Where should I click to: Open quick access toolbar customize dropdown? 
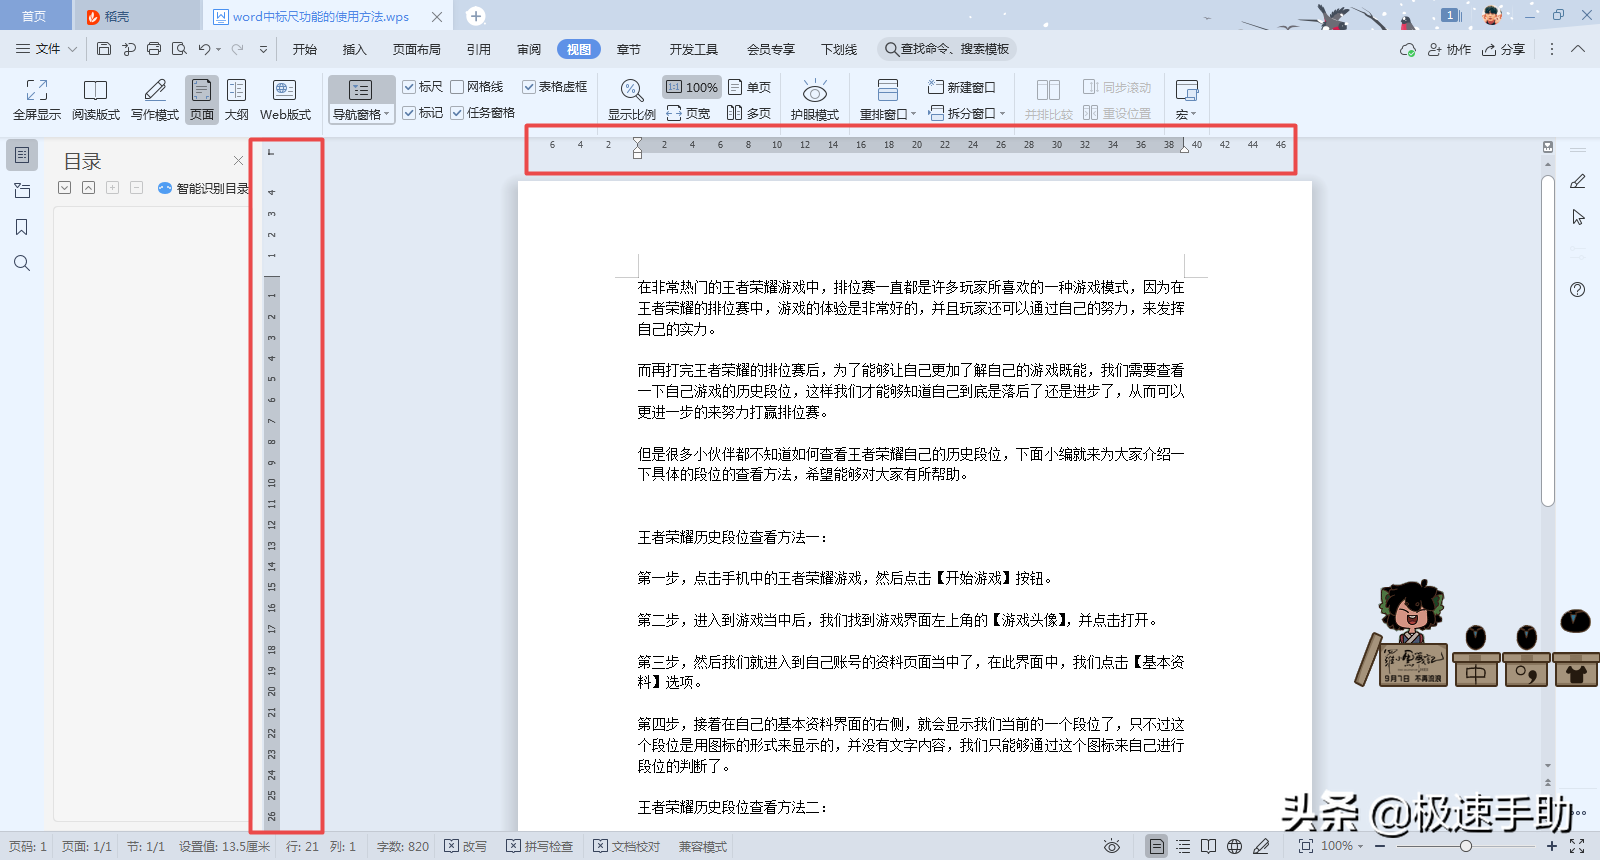click(x=263, y=49)
